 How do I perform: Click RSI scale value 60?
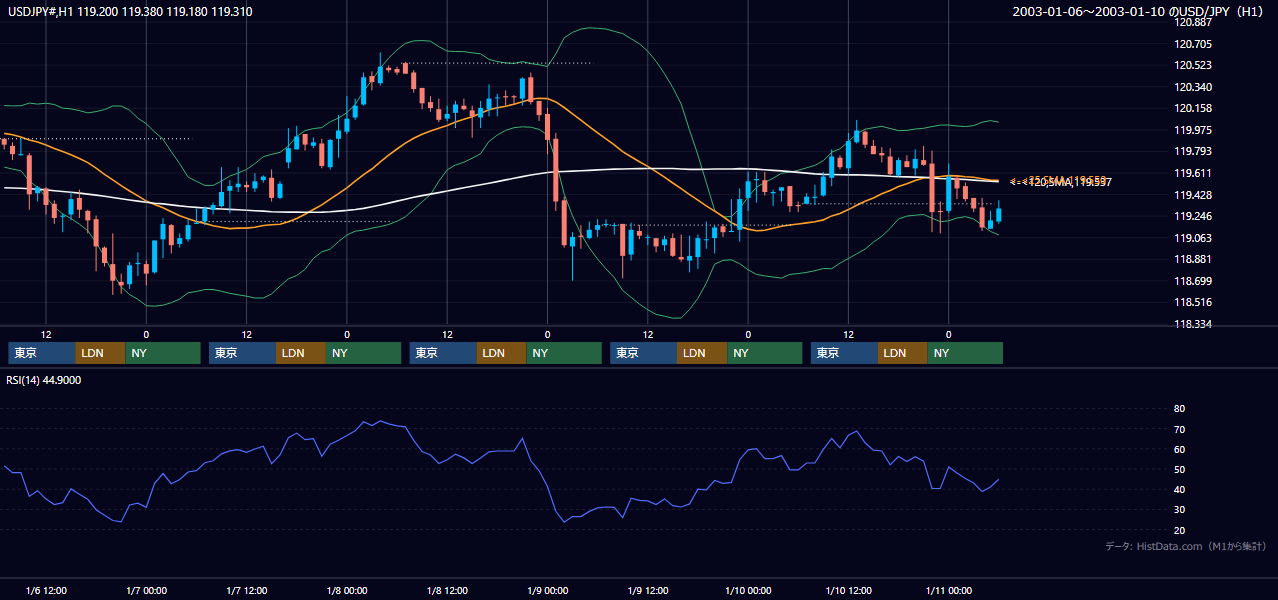click(1179, 449)
